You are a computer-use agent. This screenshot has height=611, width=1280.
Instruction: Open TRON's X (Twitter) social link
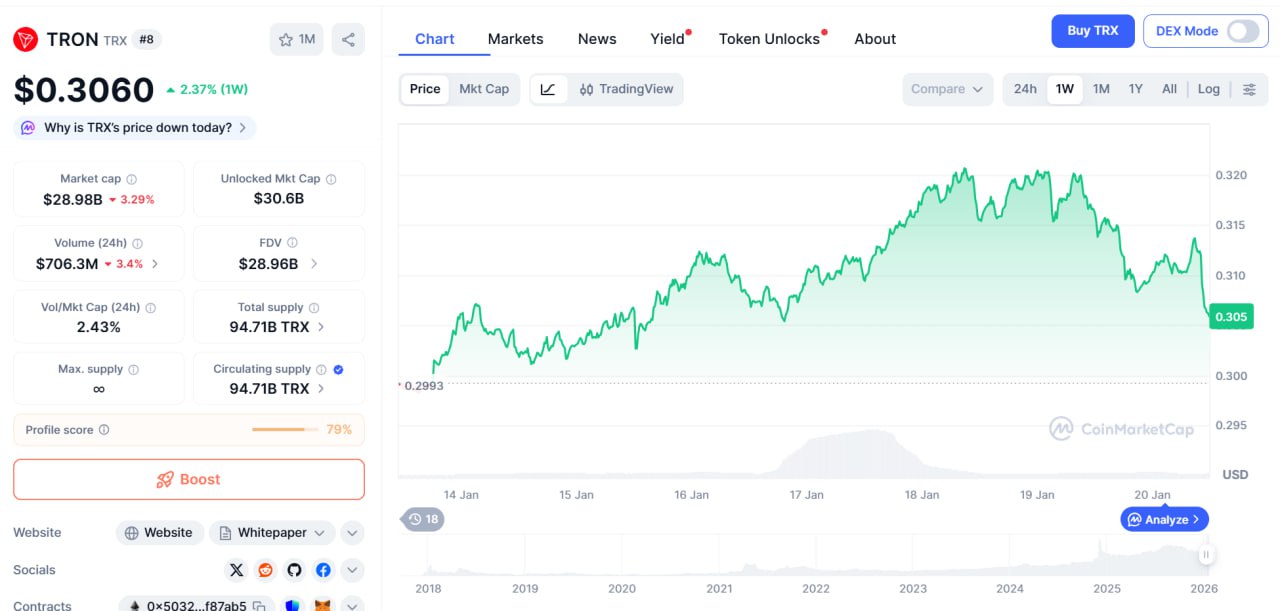point(236,570)
